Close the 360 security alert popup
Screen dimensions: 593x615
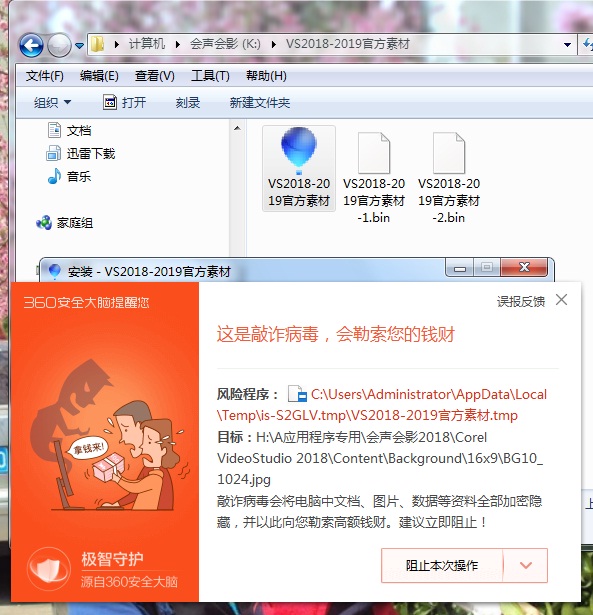pos(562,300)
